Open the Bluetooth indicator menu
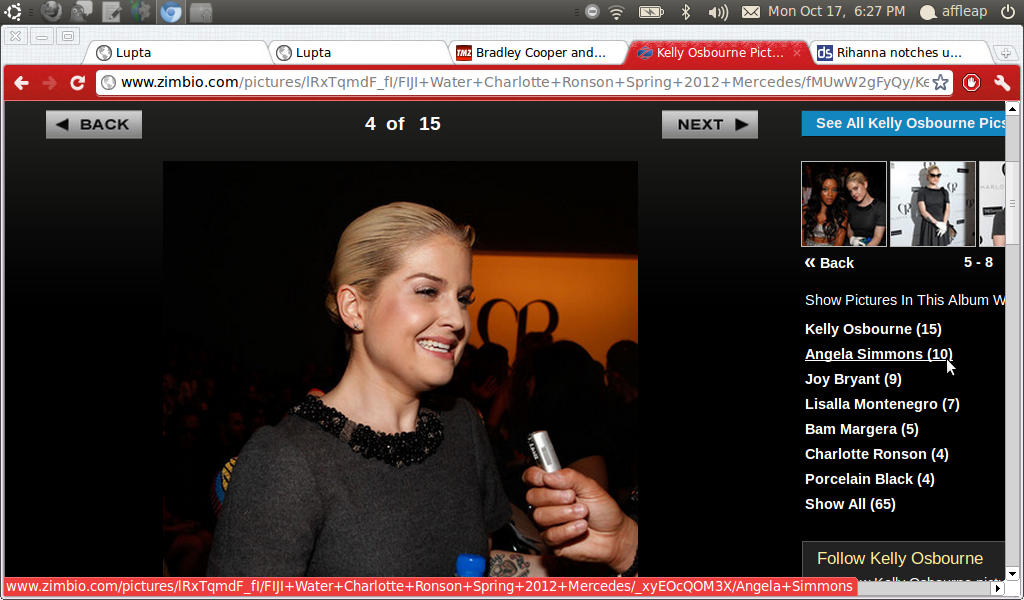Image resolution: width=1024 pixels, height=600 pixels. click(686, 11)
